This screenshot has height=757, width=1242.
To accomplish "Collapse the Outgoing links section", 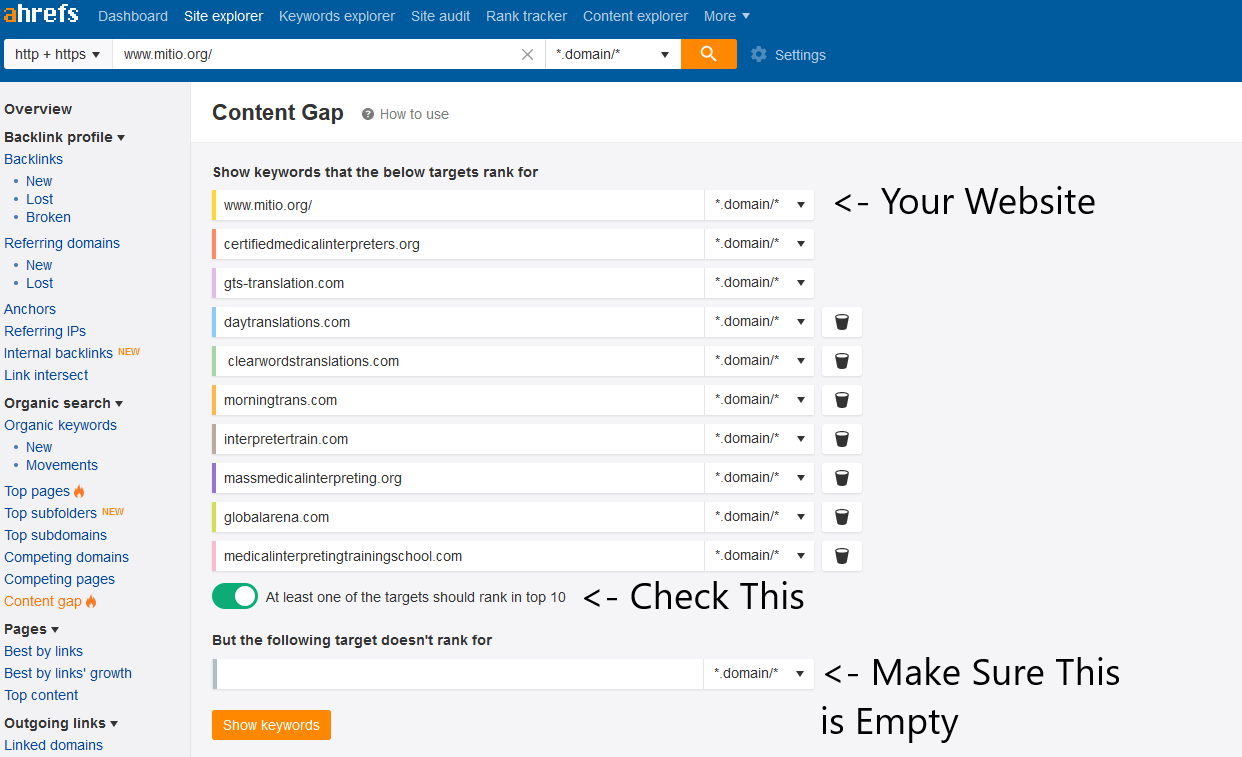I will point(61,723).
